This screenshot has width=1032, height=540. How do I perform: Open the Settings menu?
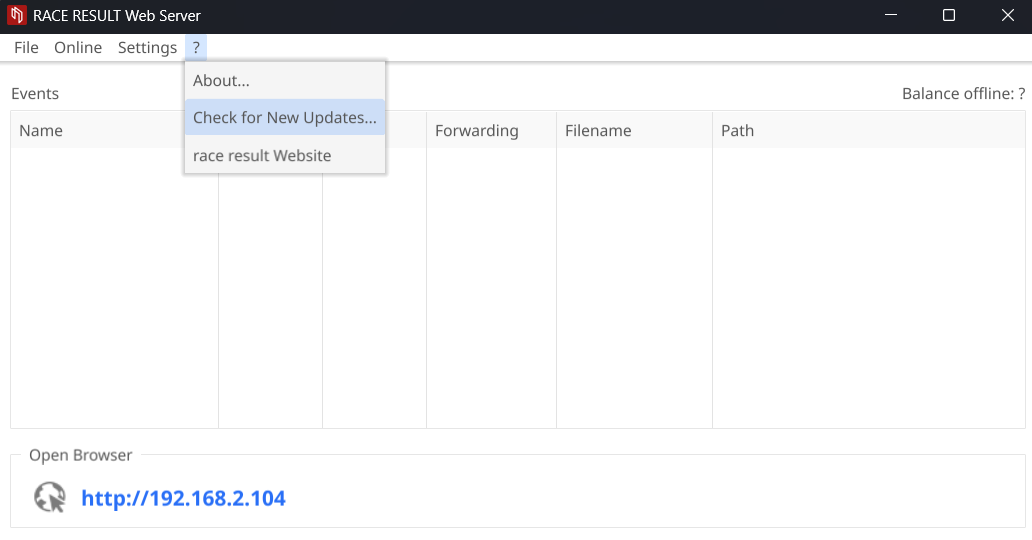tap(147, 48)
